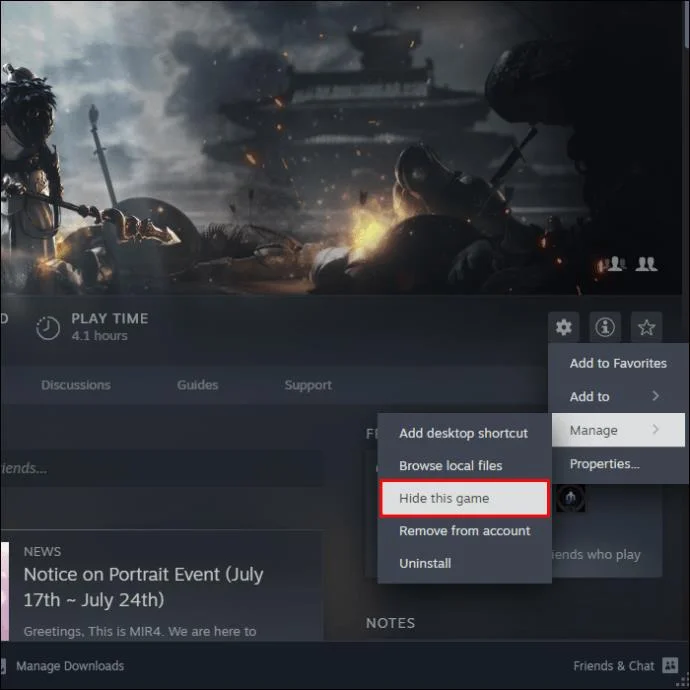
Task: Open the Add to menu entry
Action: (618, 396)
